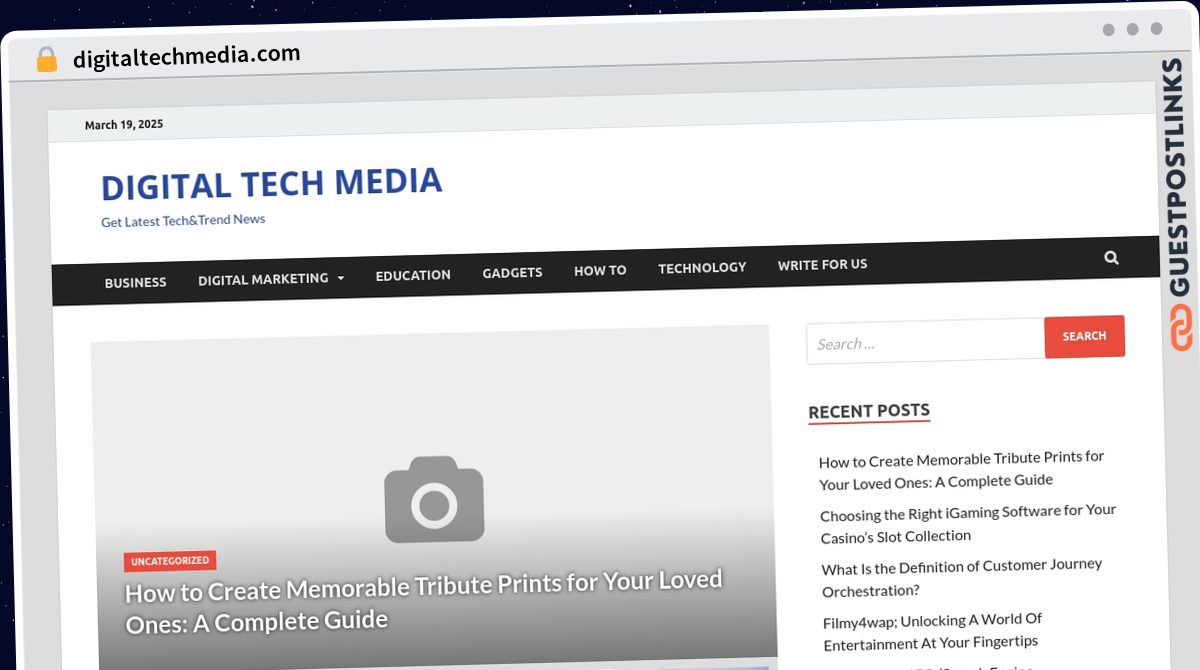Click the camera placeholder featured image
1200x670 pixels.
point(434,499)
